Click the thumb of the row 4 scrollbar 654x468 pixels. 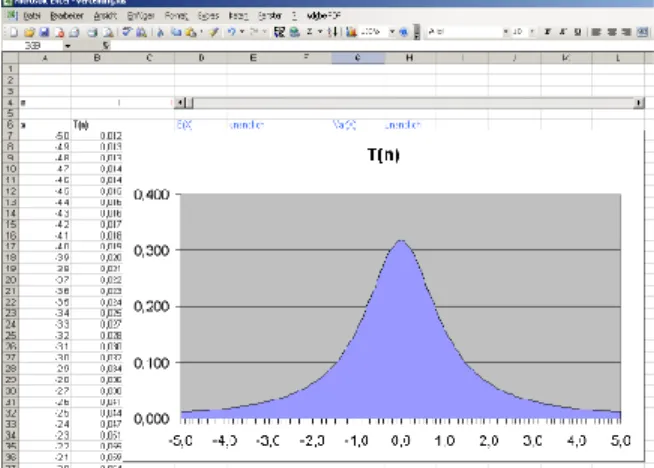pos(189,102)
